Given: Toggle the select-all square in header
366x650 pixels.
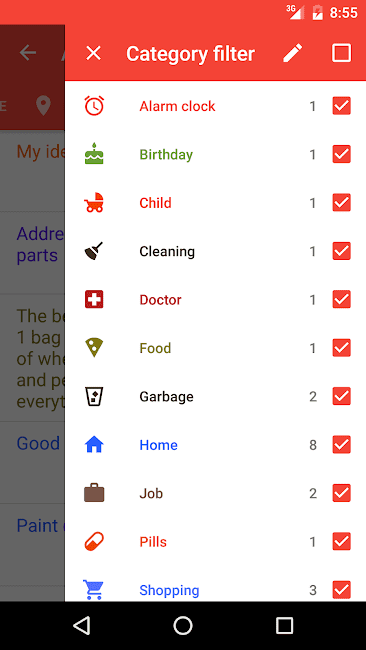Looking at the screenshot, I should tap(342, 53).
